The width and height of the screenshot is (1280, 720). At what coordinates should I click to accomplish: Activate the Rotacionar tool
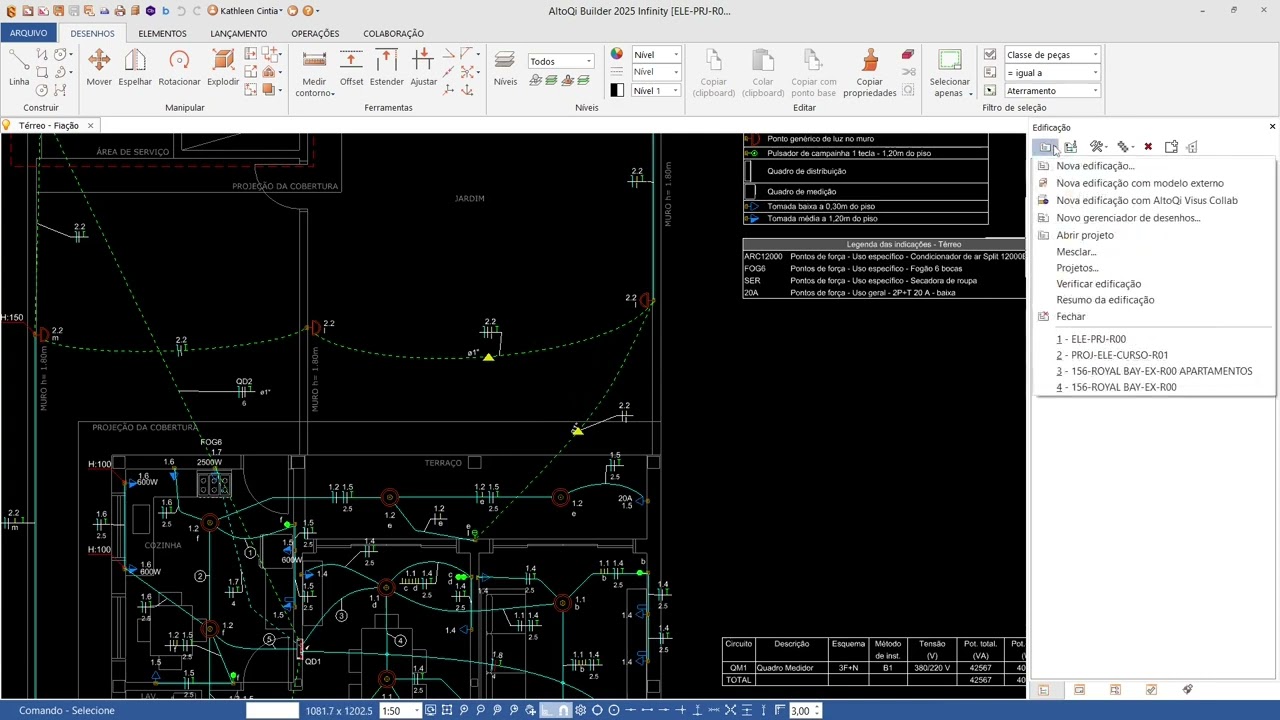(179, 68)
